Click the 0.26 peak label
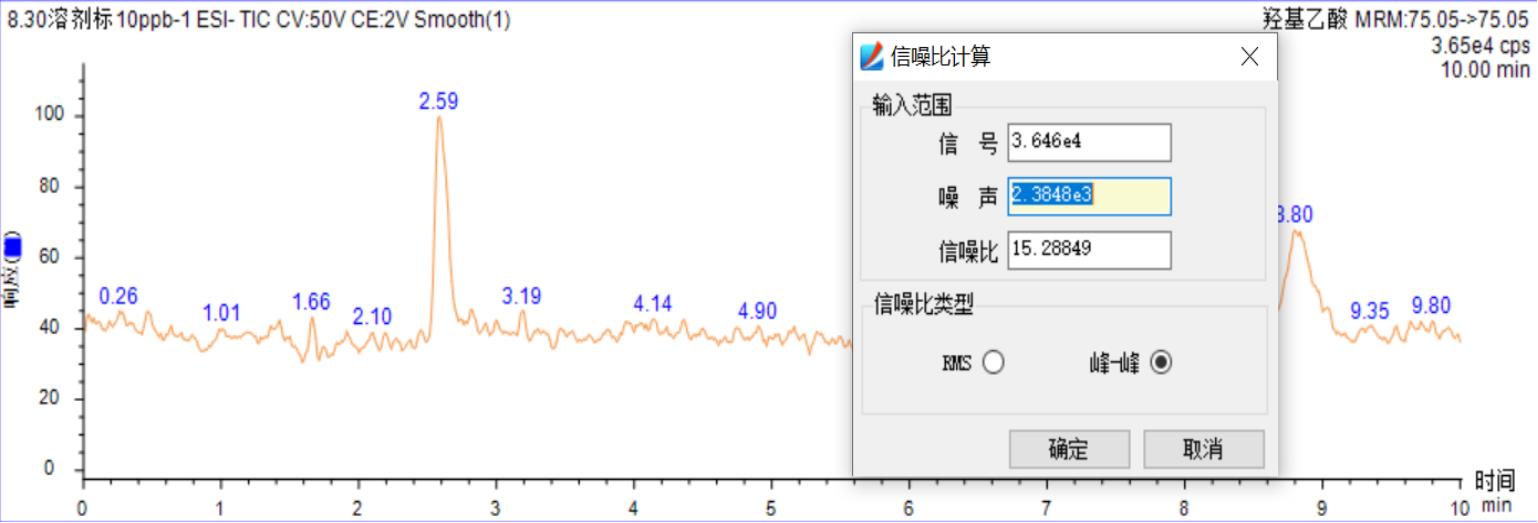 click(x=119, y=296)
